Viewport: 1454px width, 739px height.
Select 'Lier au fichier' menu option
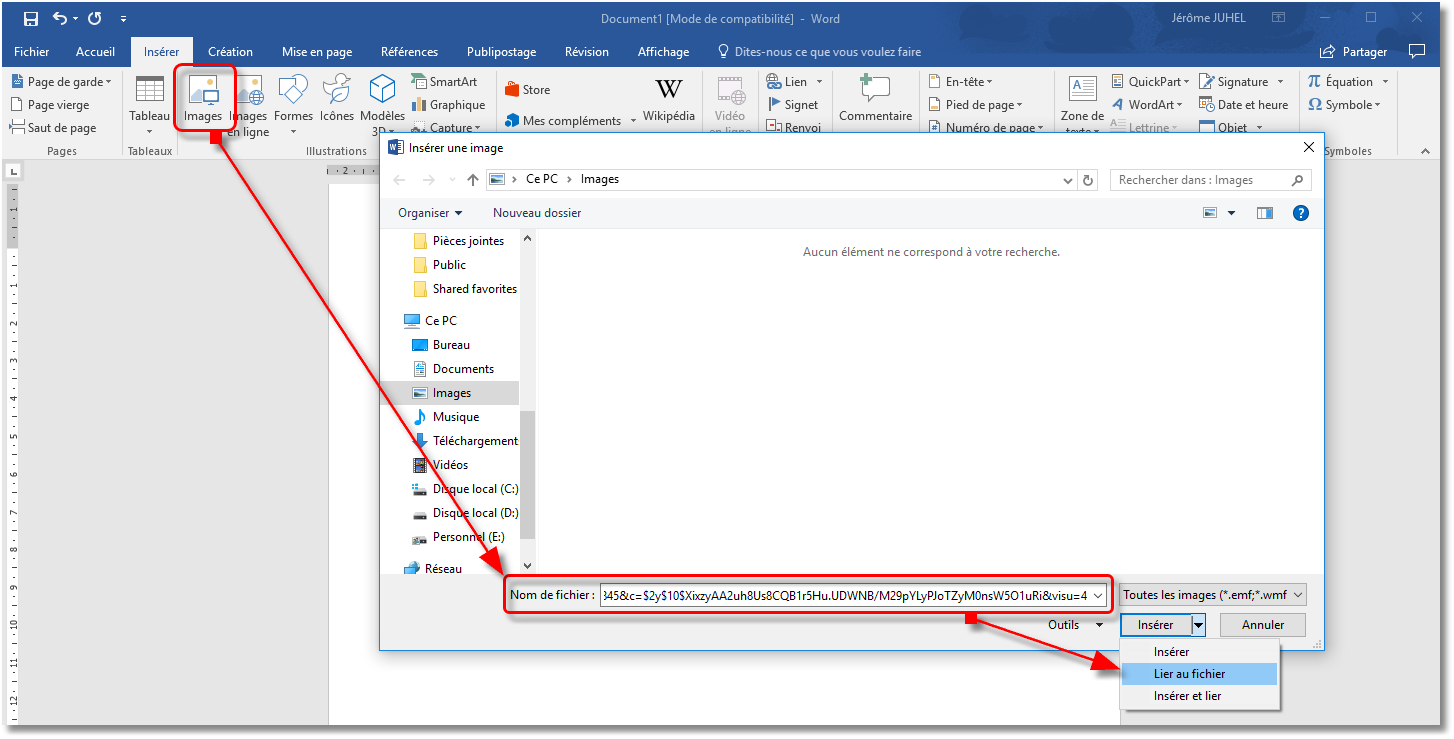pyautogui.click(x=1189, y=674)
